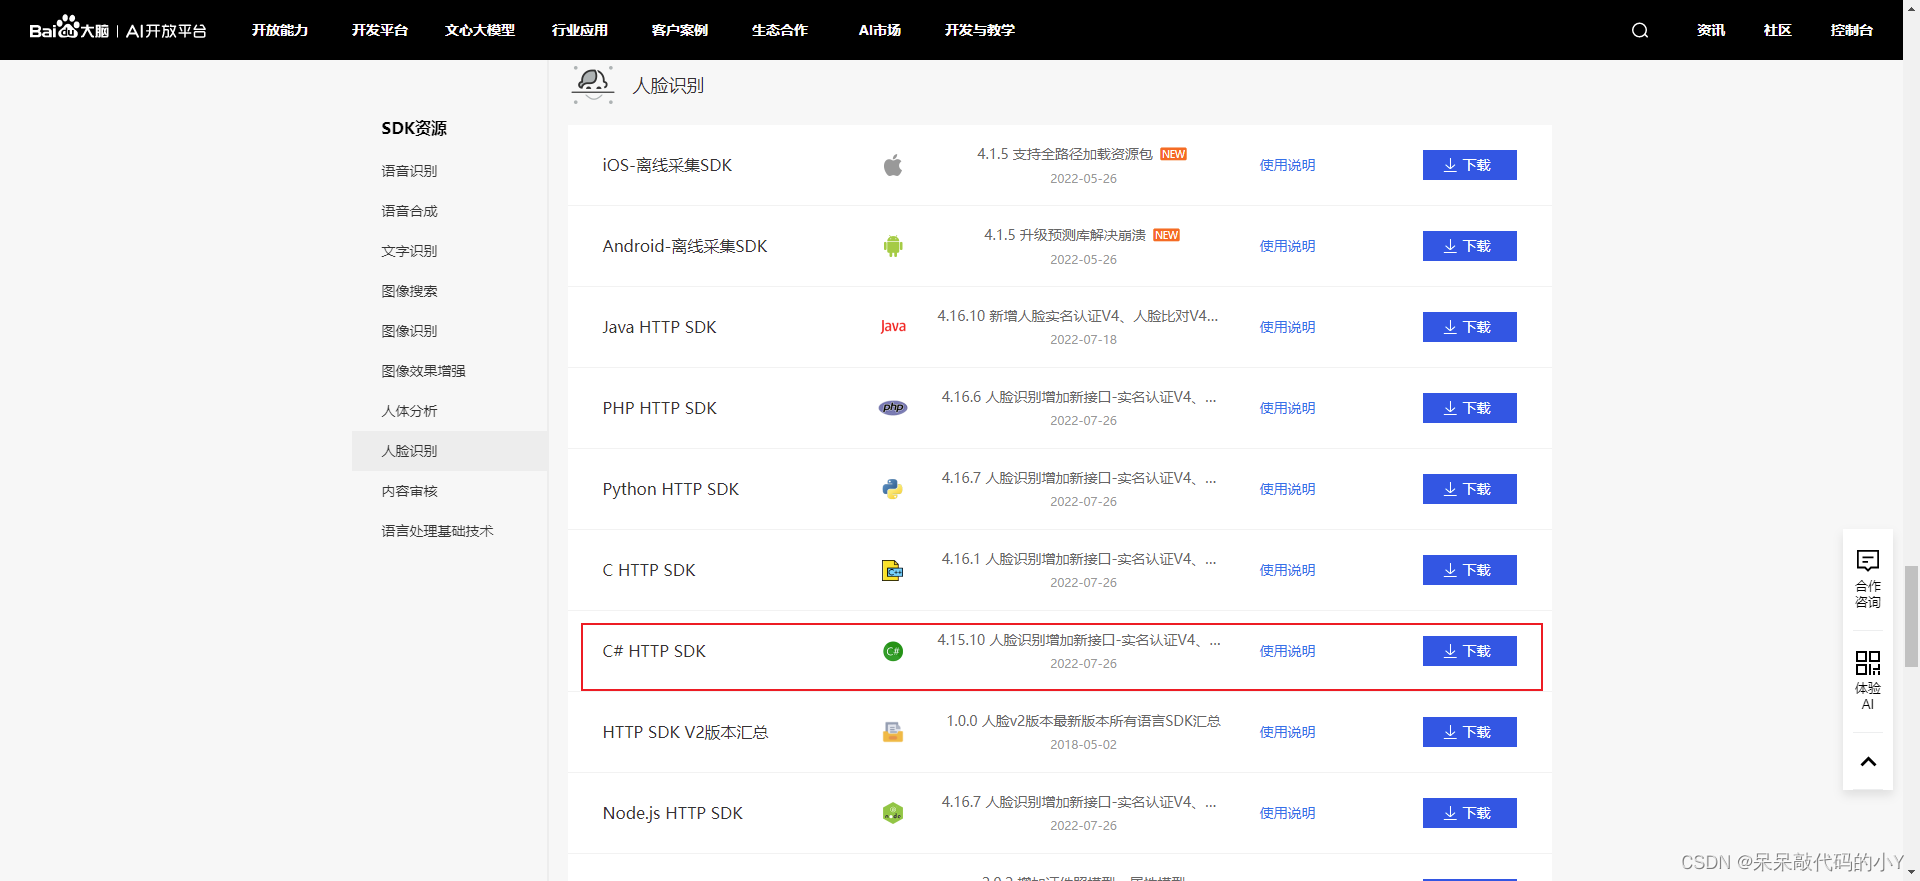Open 使用说明 for Android-离线采集SDK
This screenshot has height=881, width=1920.
(x=1287, y=246)
